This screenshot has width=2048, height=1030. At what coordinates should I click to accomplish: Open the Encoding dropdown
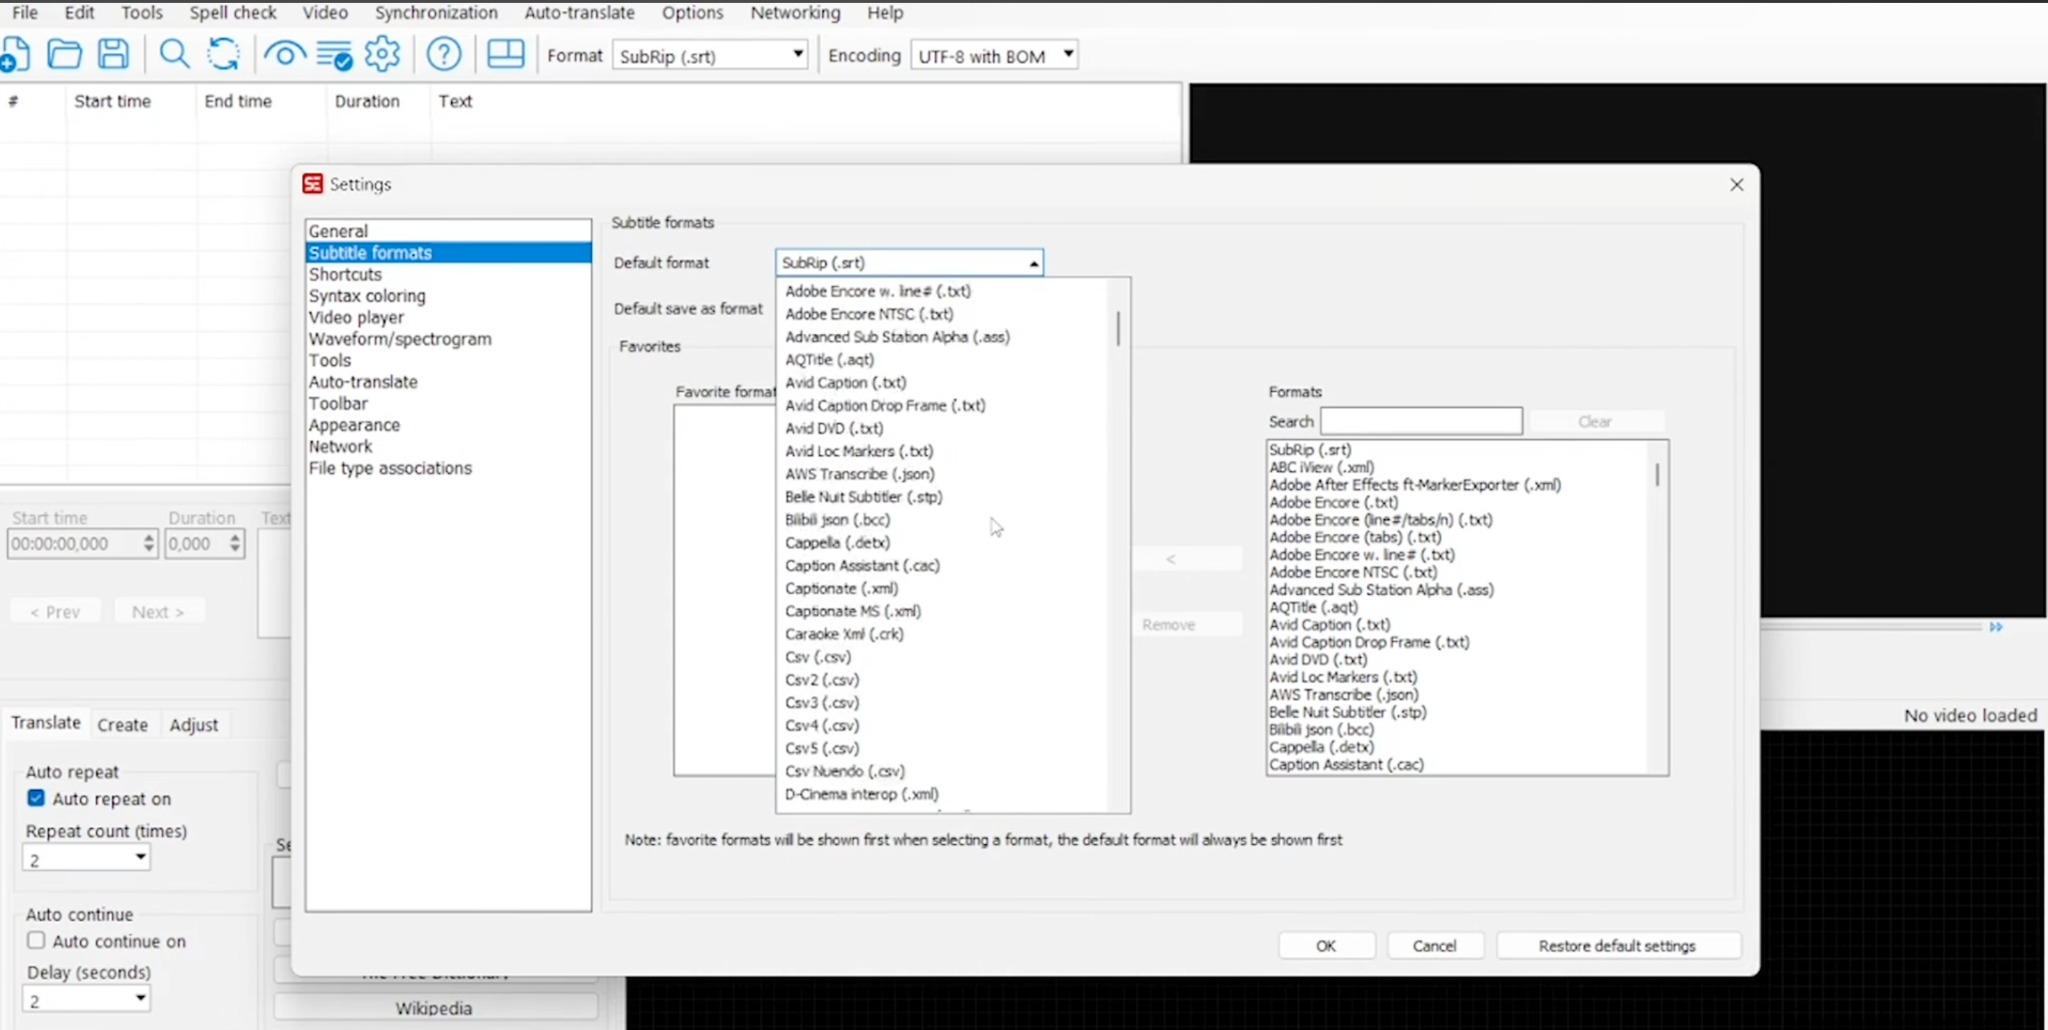click(x=1069, y=55)
